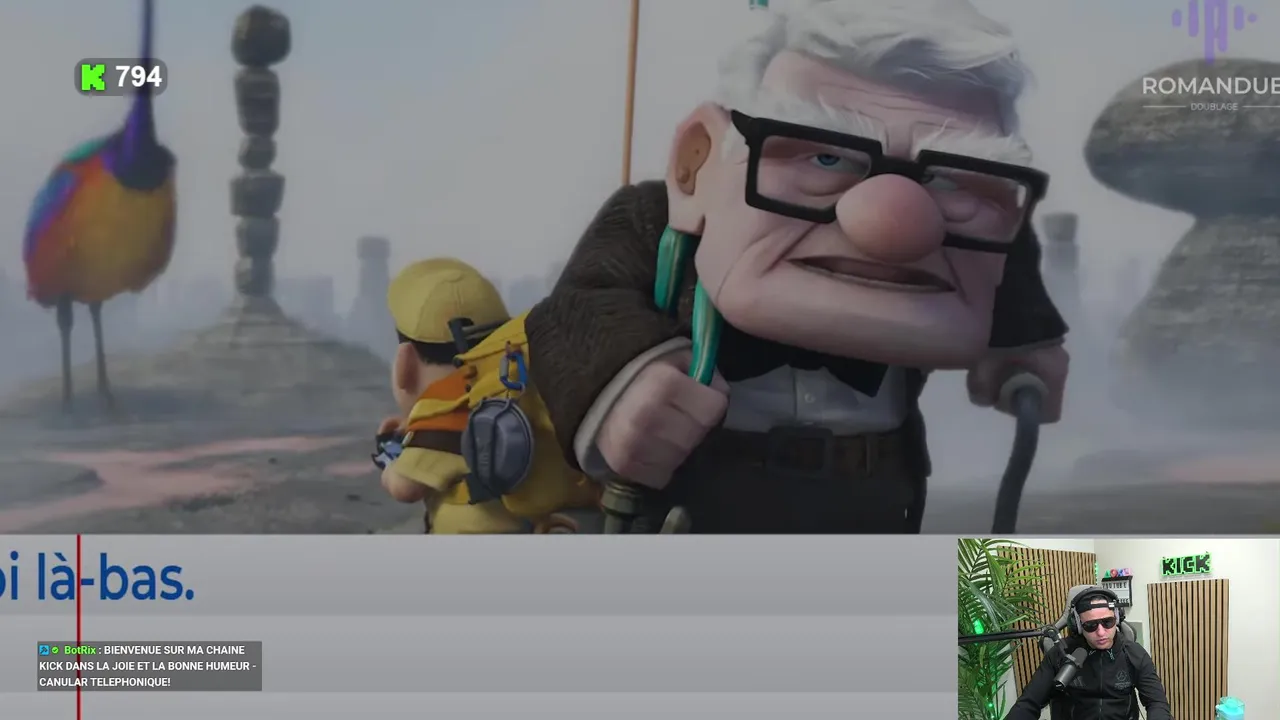This screenshot has width=1280, height=720.
Task: Click the blue 'là-bas.' subtitle text
Action: click(115, 580)
